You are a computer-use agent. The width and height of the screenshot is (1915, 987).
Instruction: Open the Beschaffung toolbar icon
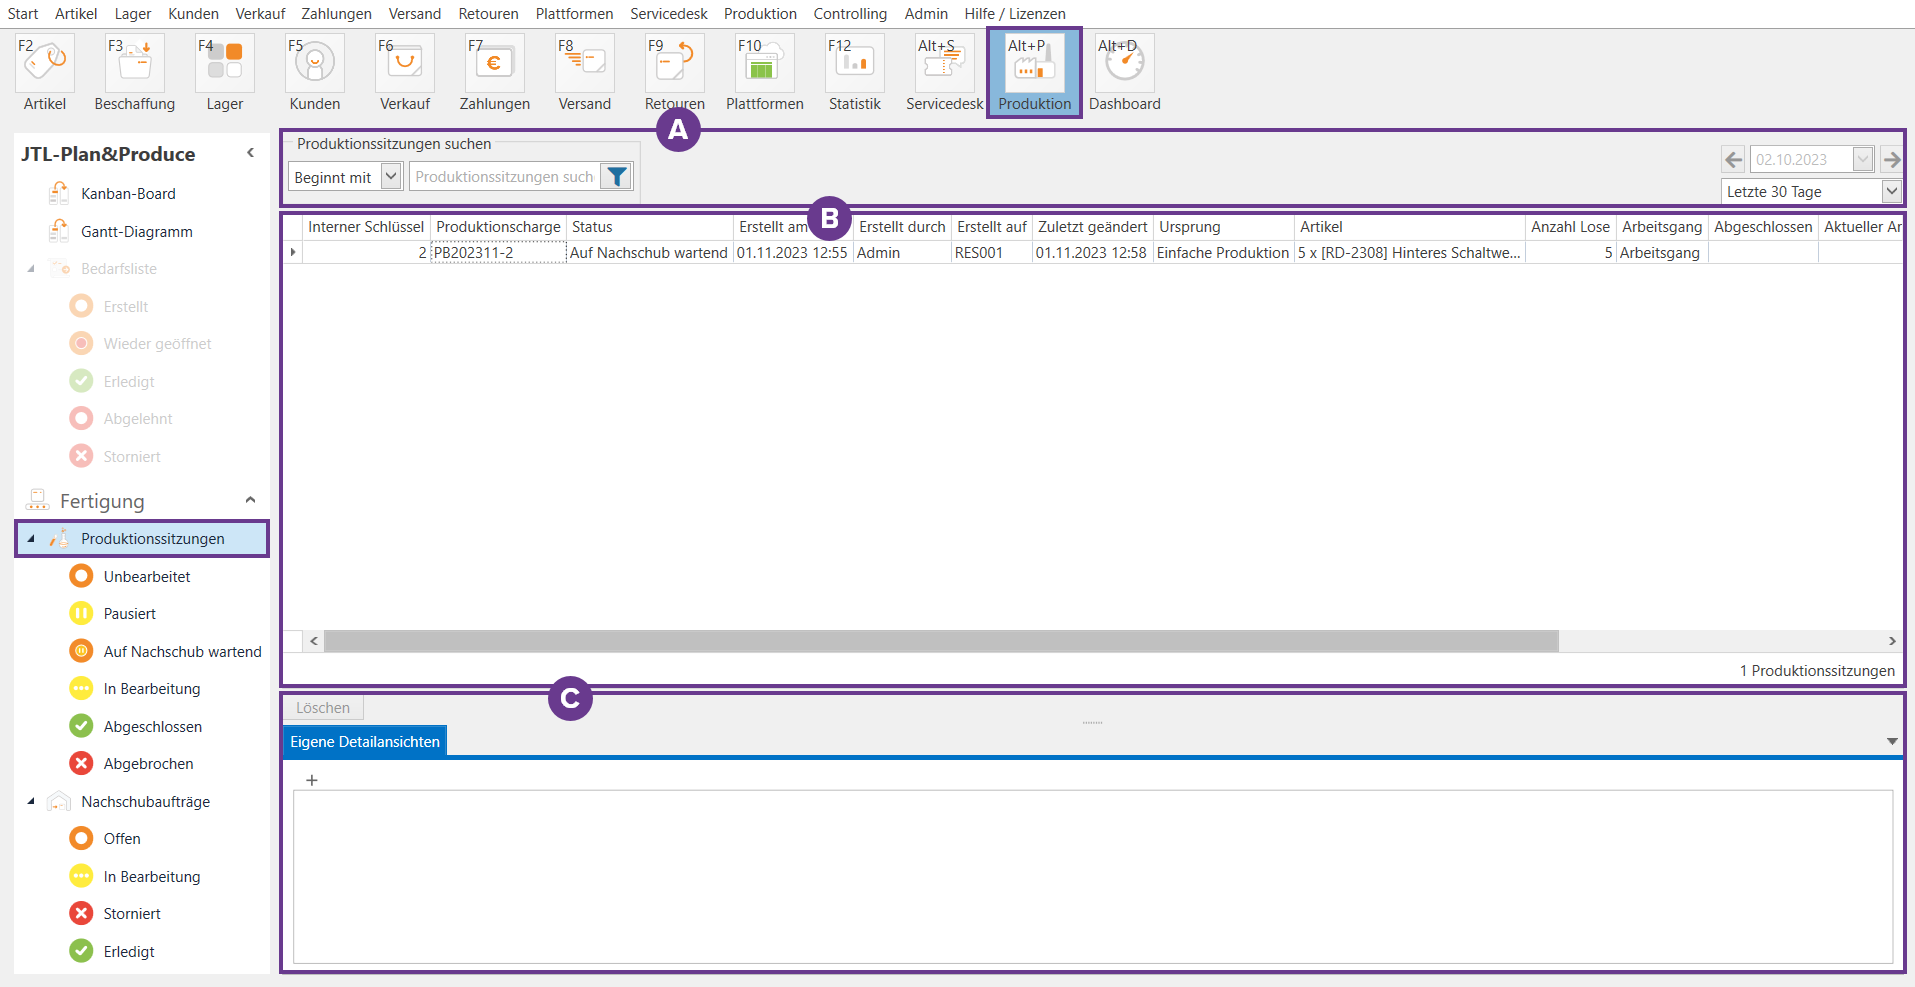pos(134,63)
